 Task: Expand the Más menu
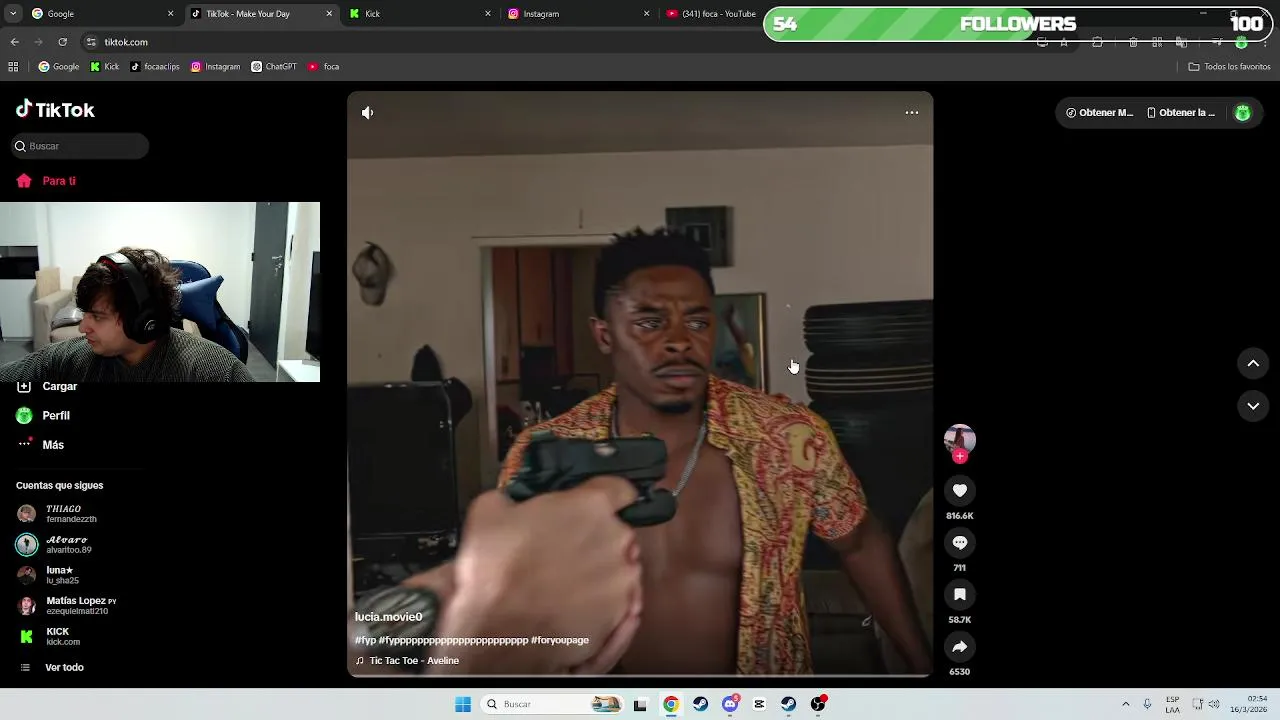click(x=40, y=445)
